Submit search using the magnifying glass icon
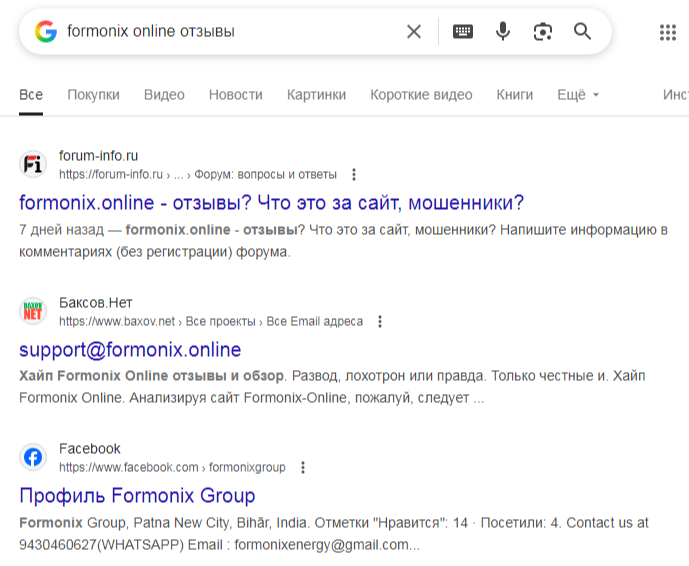Screen dimensions: 689x566 tap(582, 32)
